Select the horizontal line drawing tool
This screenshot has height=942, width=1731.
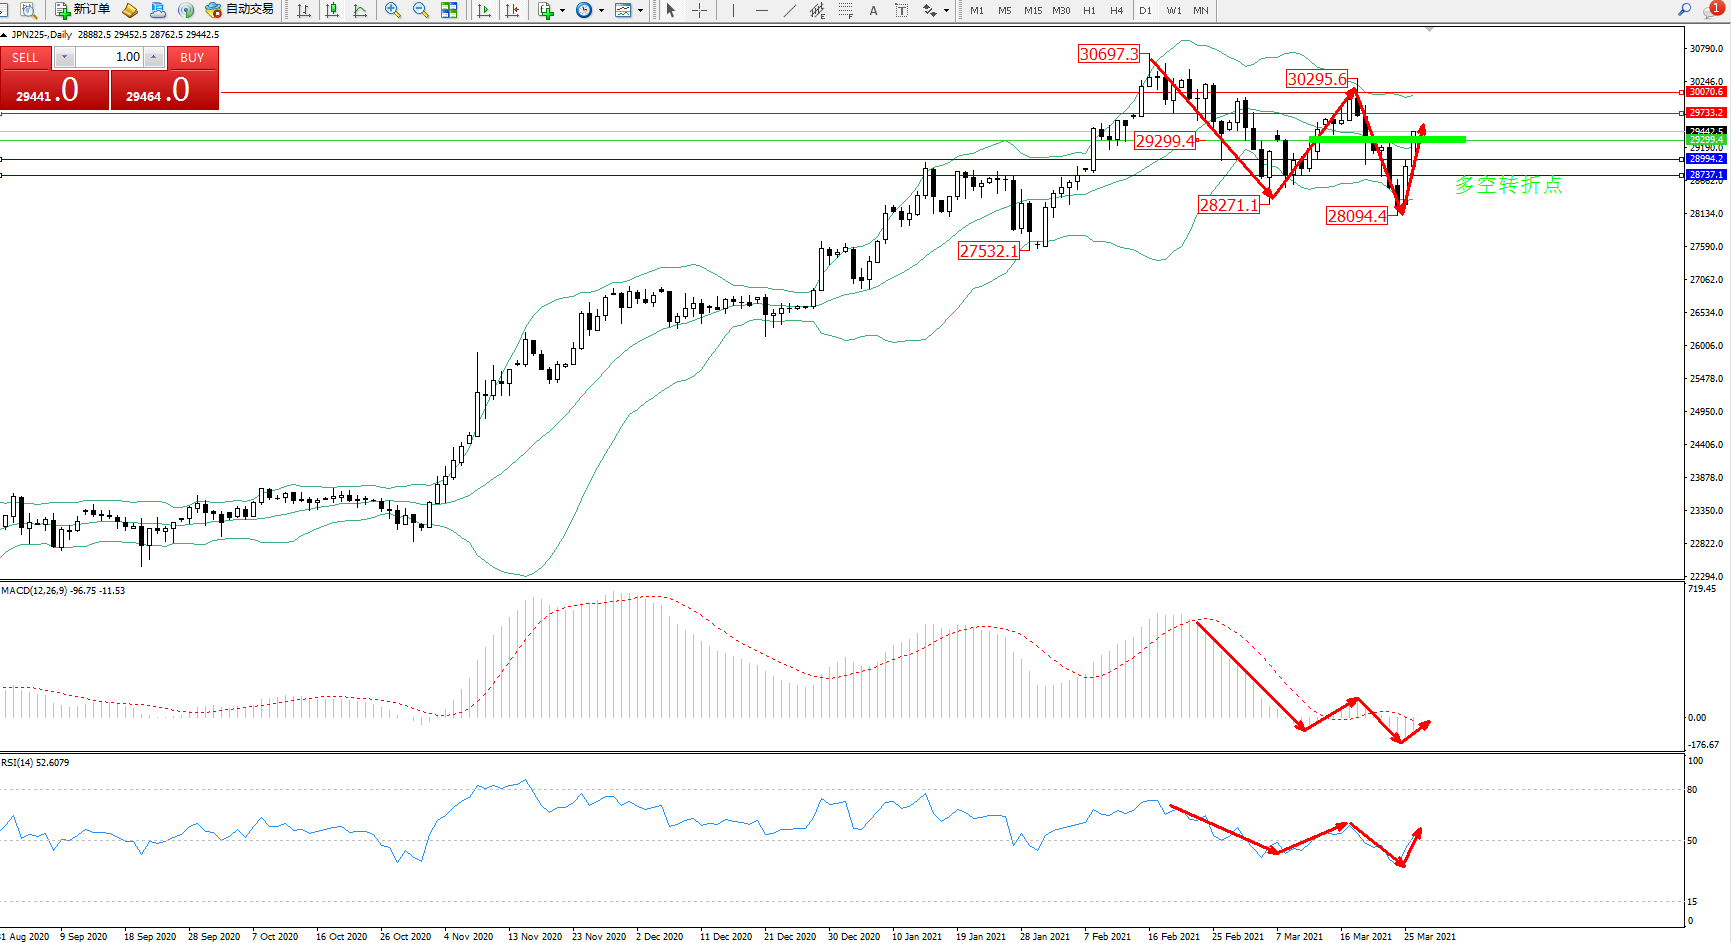(x=762, y=10)
